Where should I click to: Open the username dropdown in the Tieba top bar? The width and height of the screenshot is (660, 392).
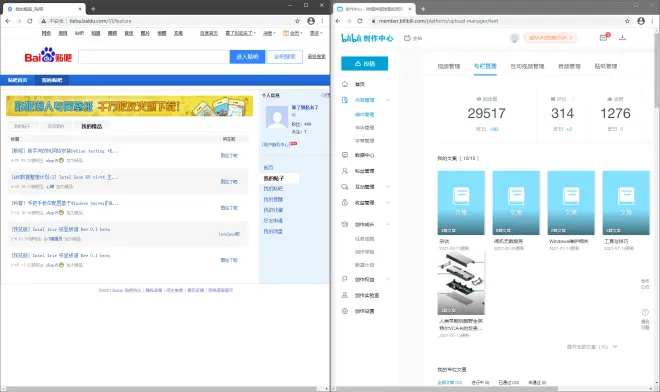coord(240,33)
